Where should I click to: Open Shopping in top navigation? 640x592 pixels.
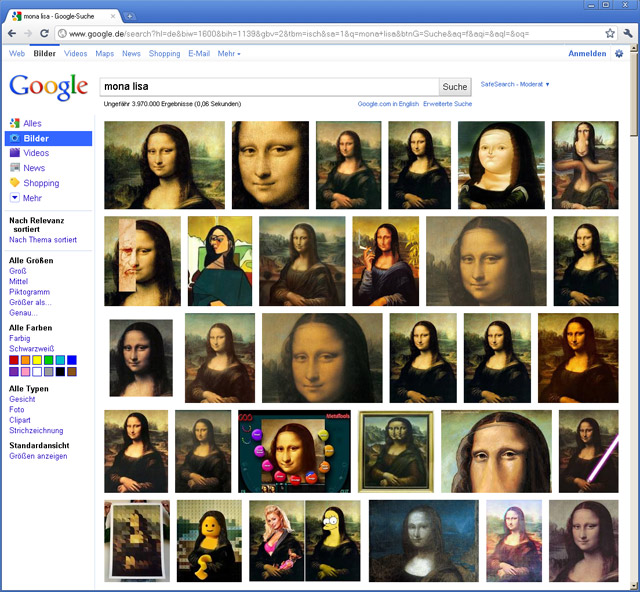coord(164,53)
